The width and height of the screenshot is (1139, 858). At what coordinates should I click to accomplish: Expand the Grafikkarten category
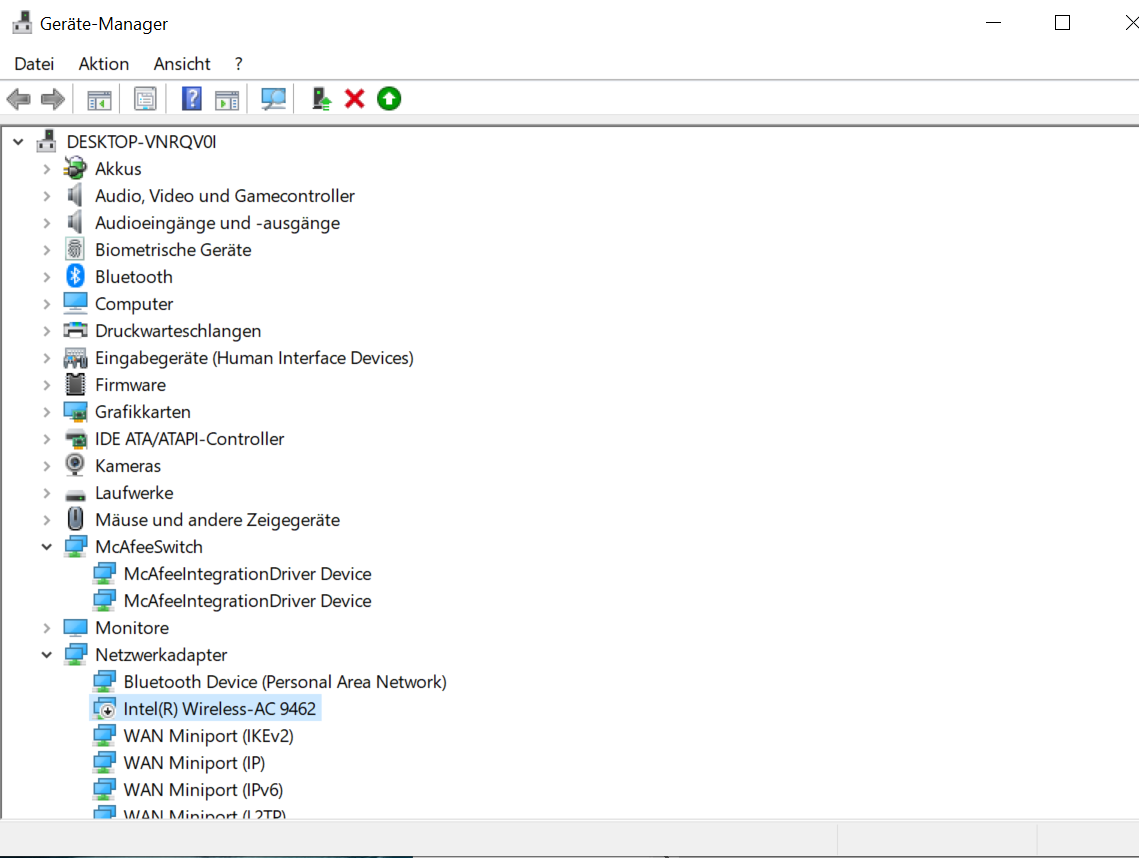point(46,412)
